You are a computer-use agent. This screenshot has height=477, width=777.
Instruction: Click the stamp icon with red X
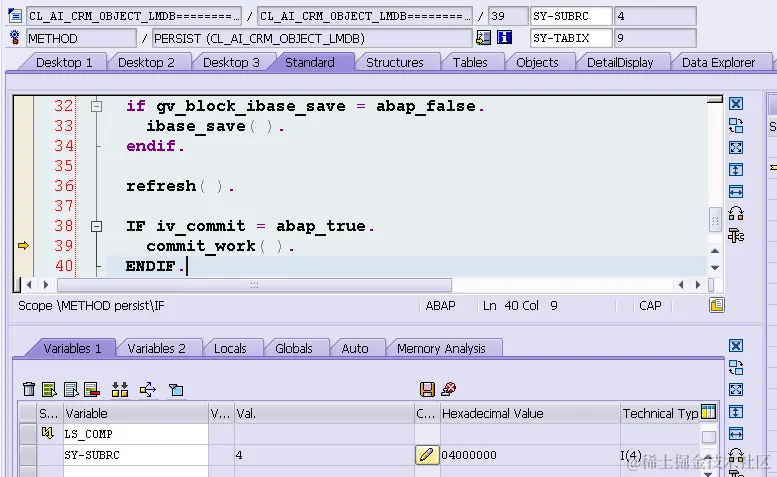448,389
